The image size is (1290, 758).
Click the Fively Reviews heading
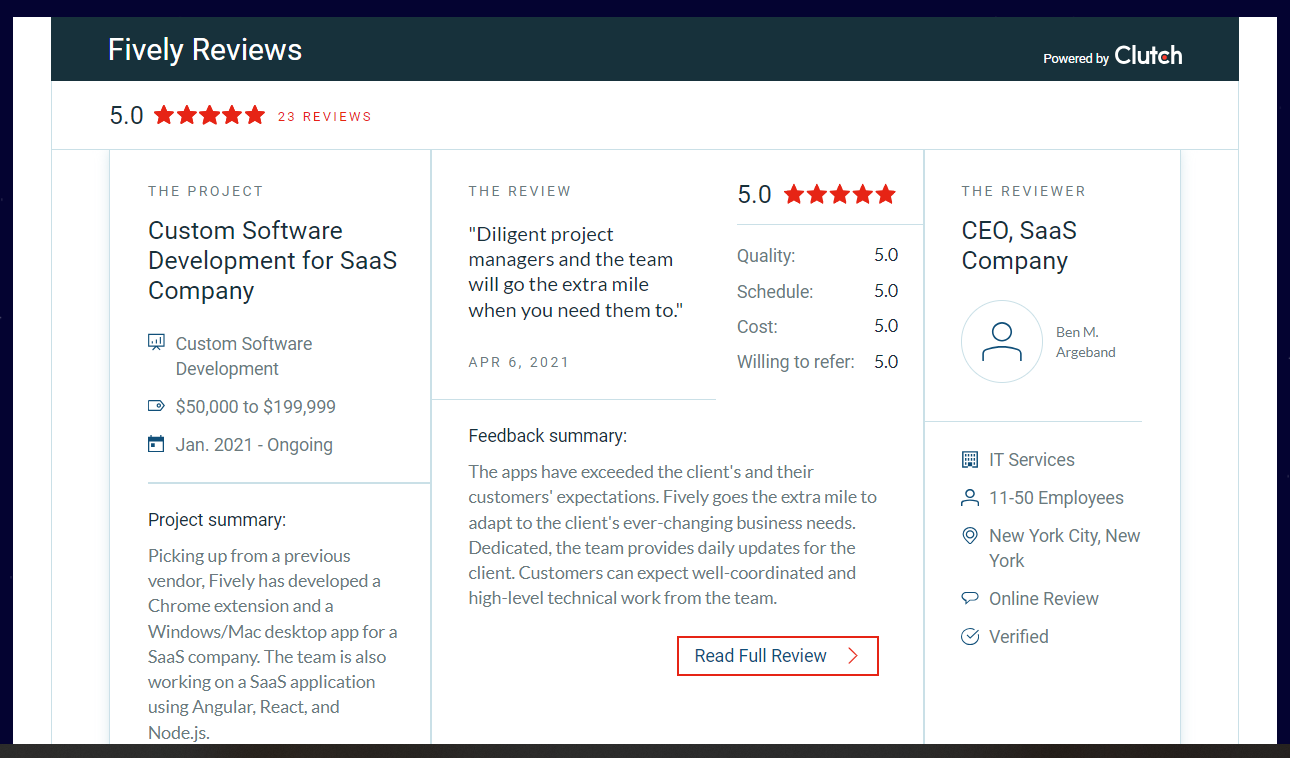point(205,50)
